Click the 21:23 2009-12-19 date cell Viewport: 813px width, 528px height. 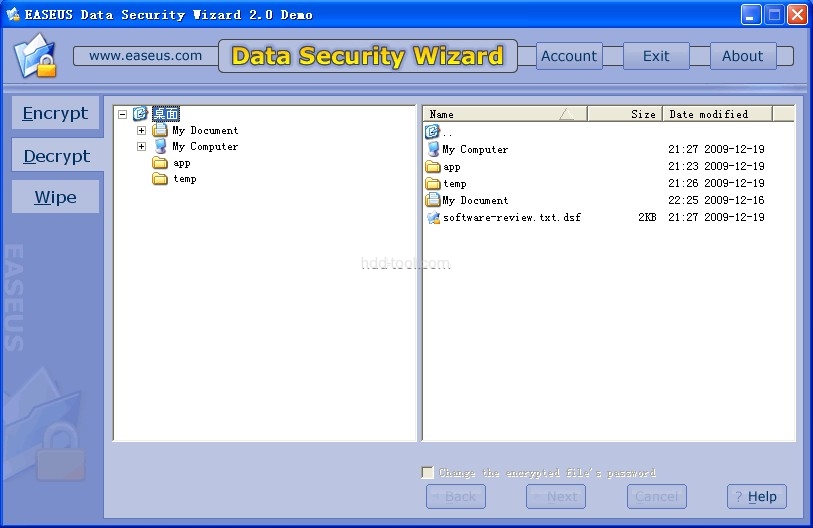pyautogui.click(x=716, y=166)
